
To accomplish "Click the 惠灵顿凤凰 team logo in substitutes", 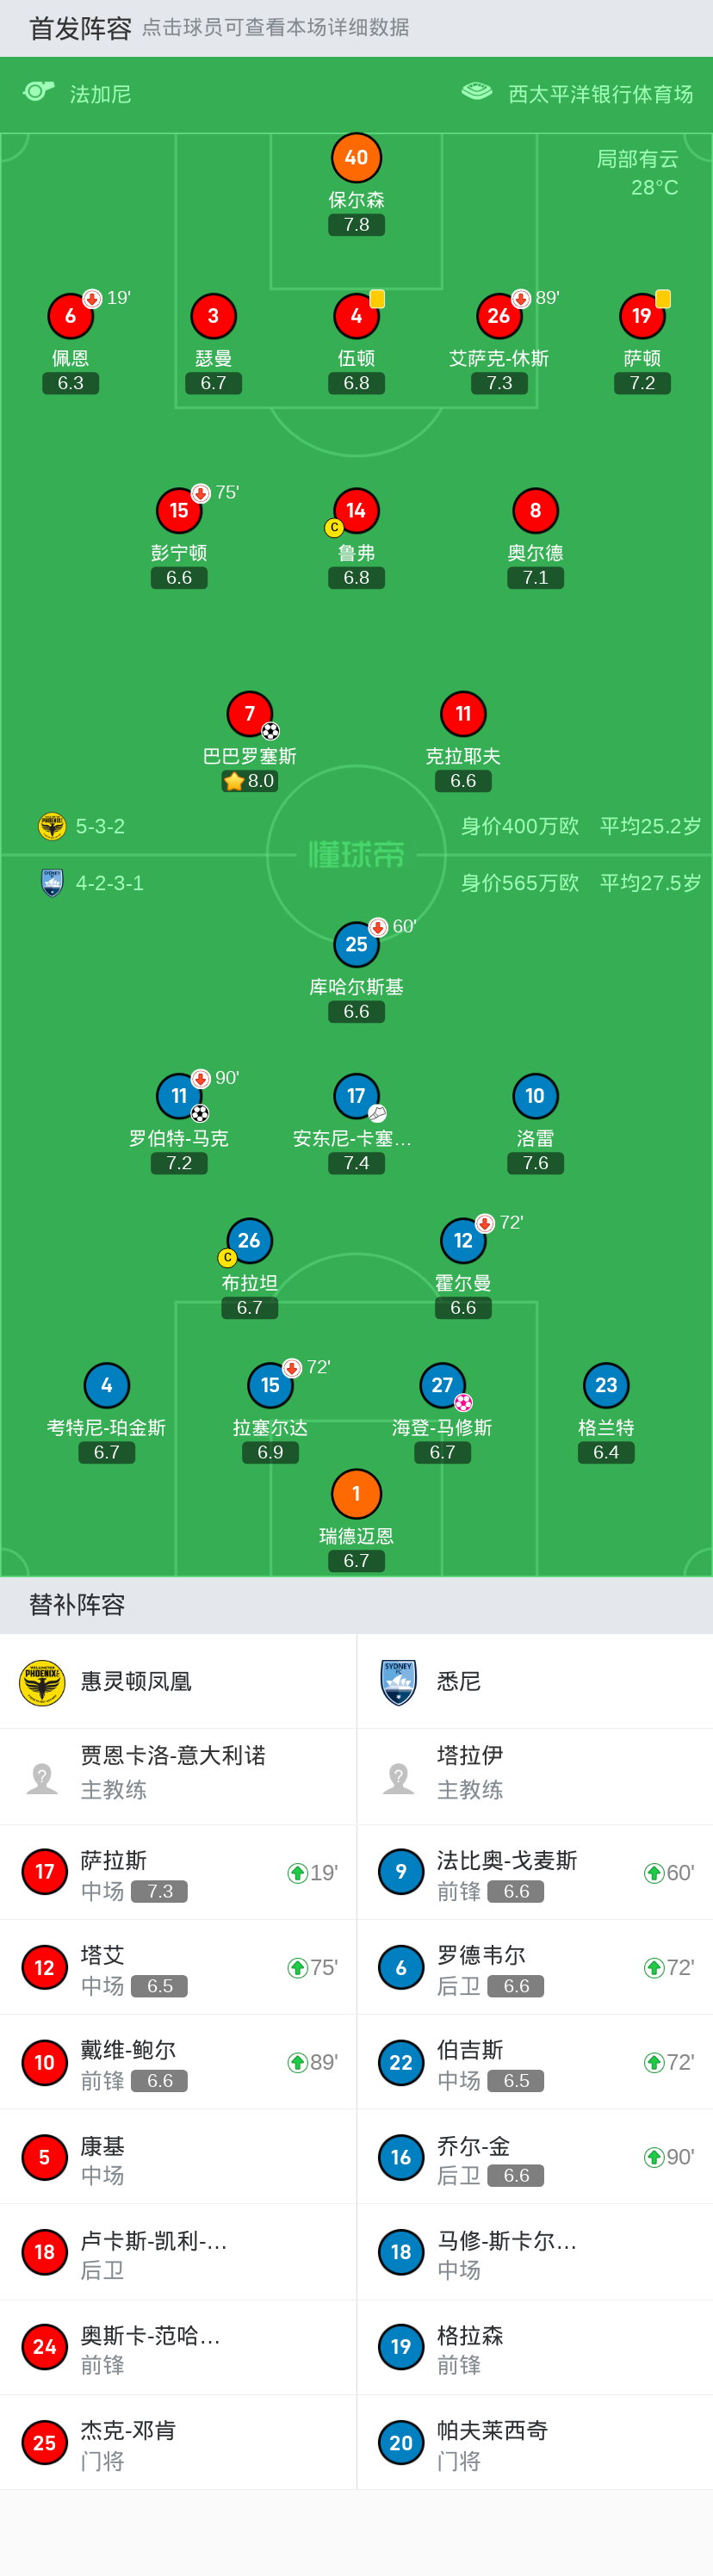I will (42, 1682).
